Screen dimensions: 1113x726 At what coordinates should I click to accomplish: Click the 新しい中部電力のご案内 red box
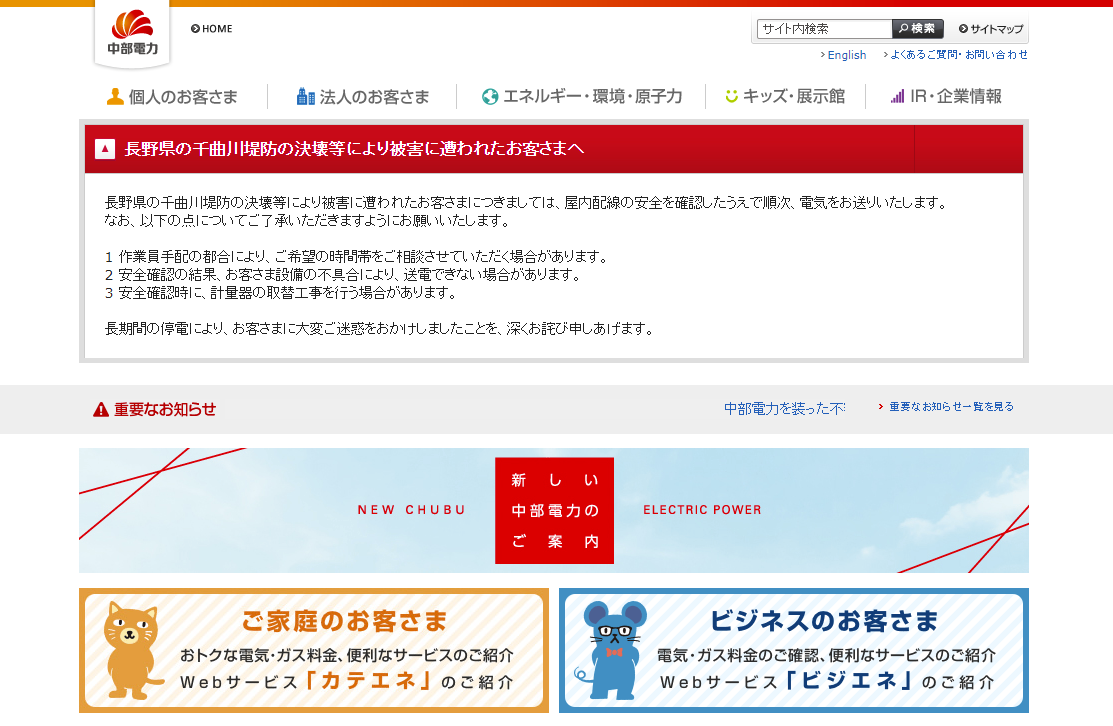554,510
